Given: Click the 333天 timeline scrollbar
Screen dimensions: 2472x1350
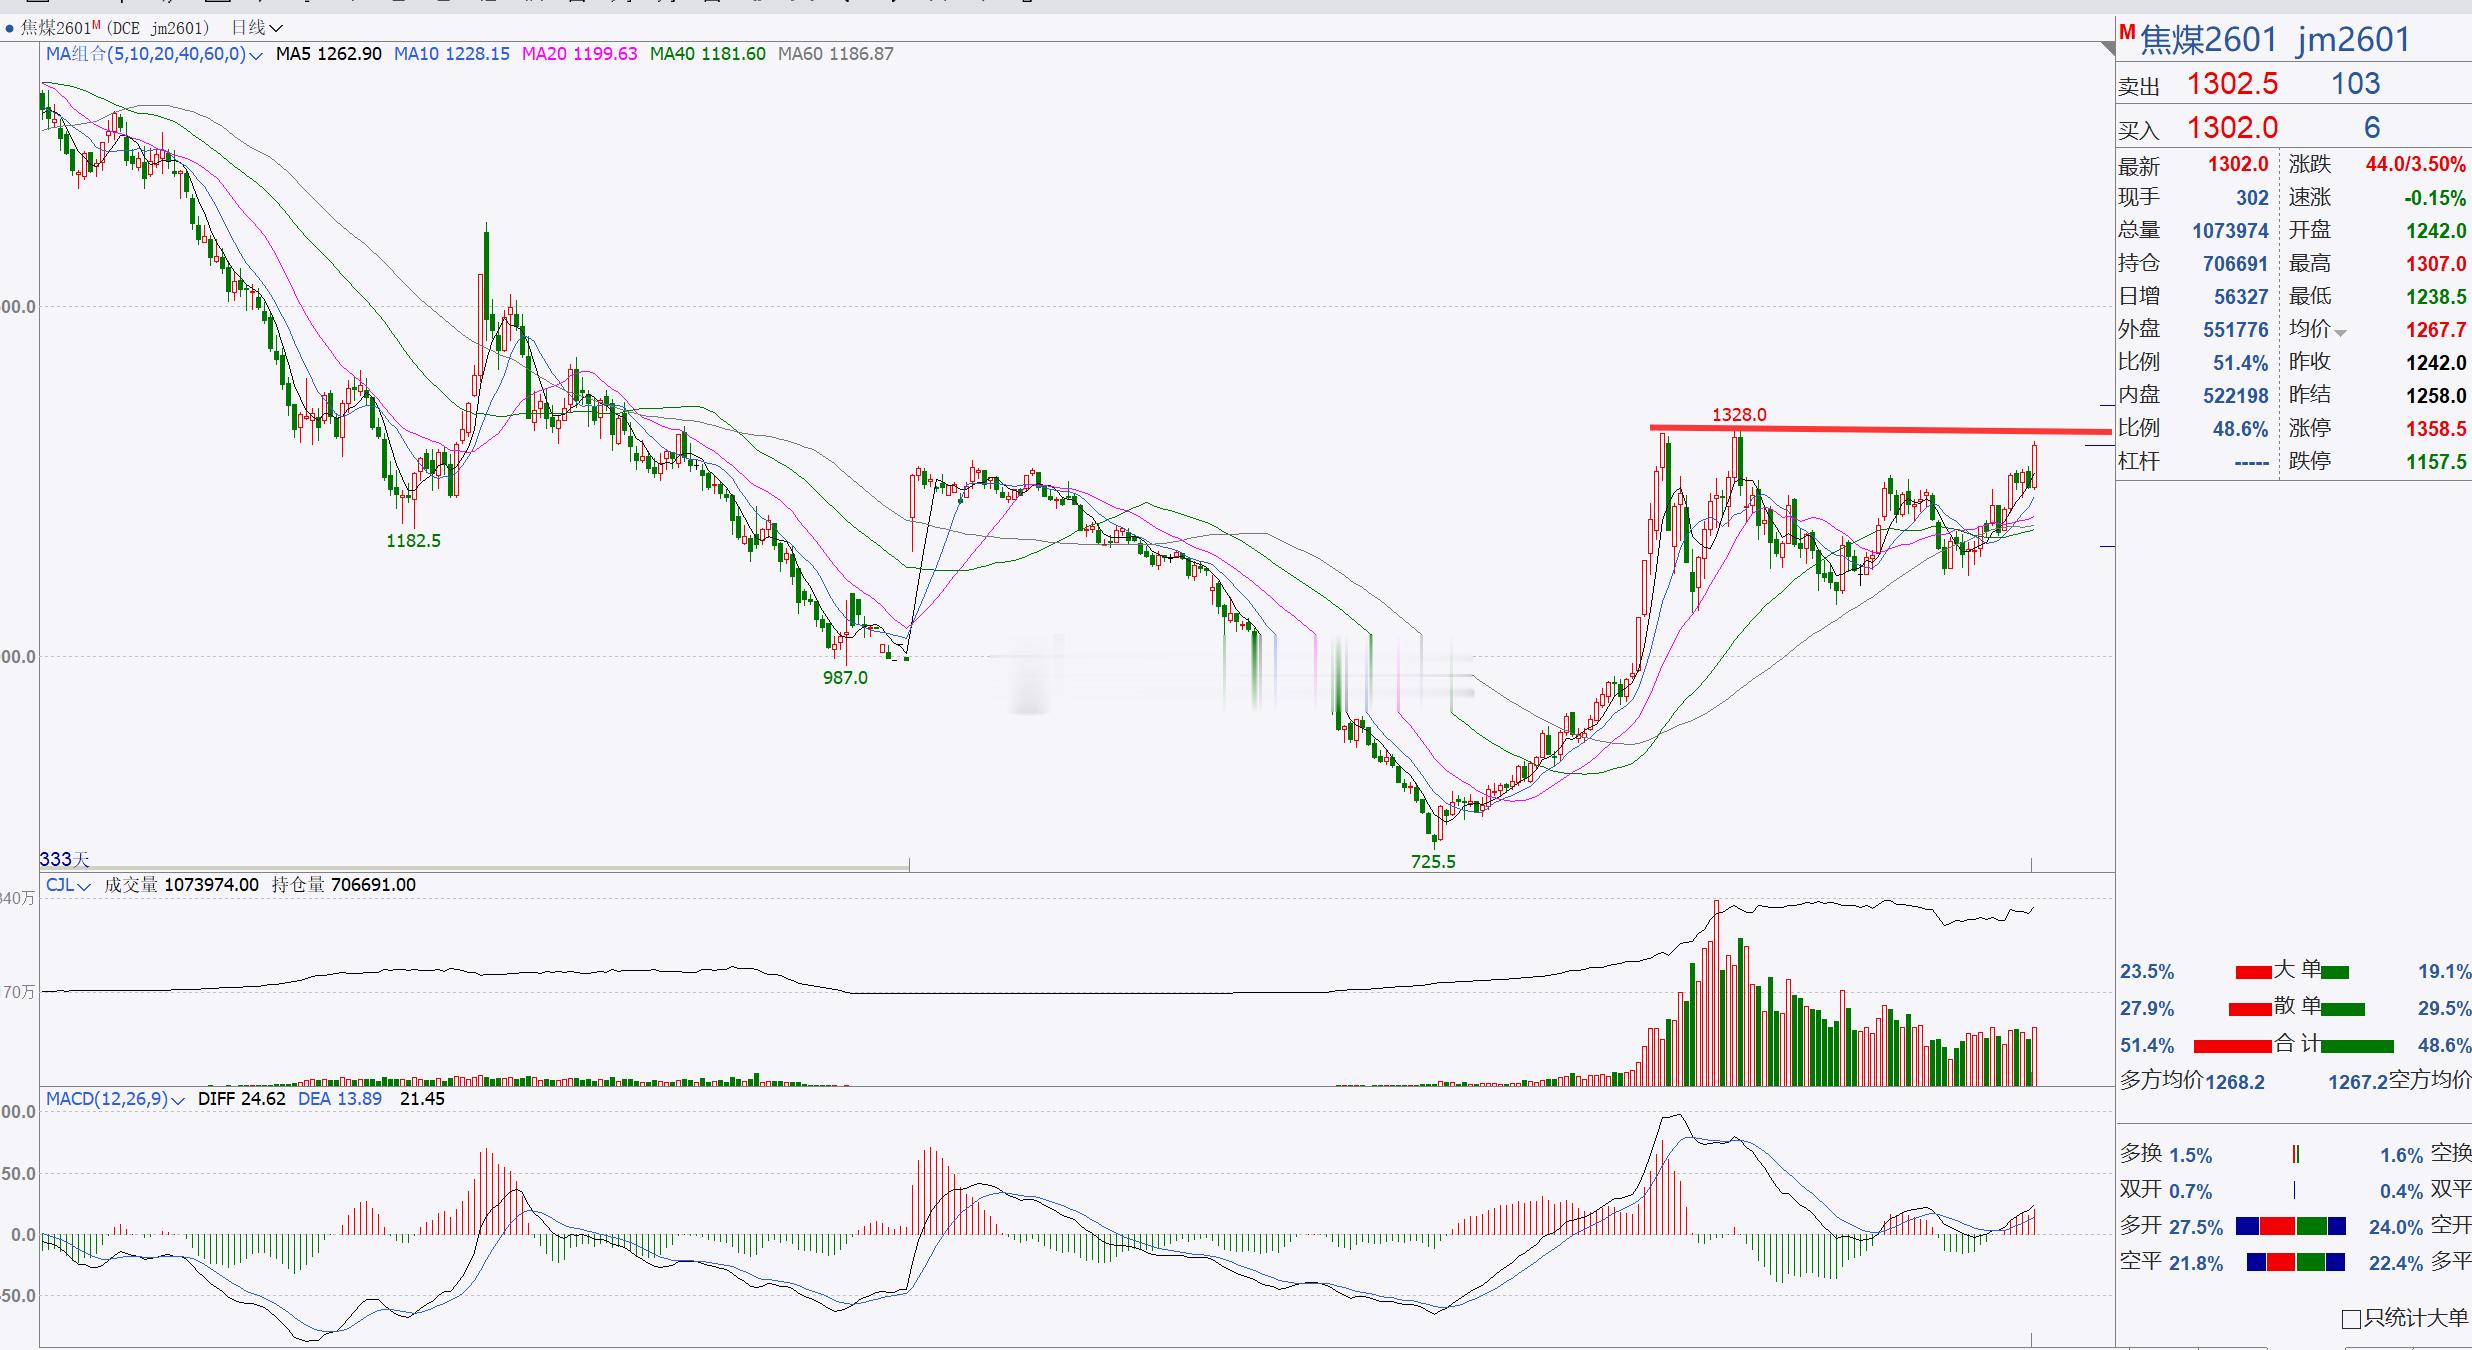Looking at the screenshot, I should click(475, 866).
